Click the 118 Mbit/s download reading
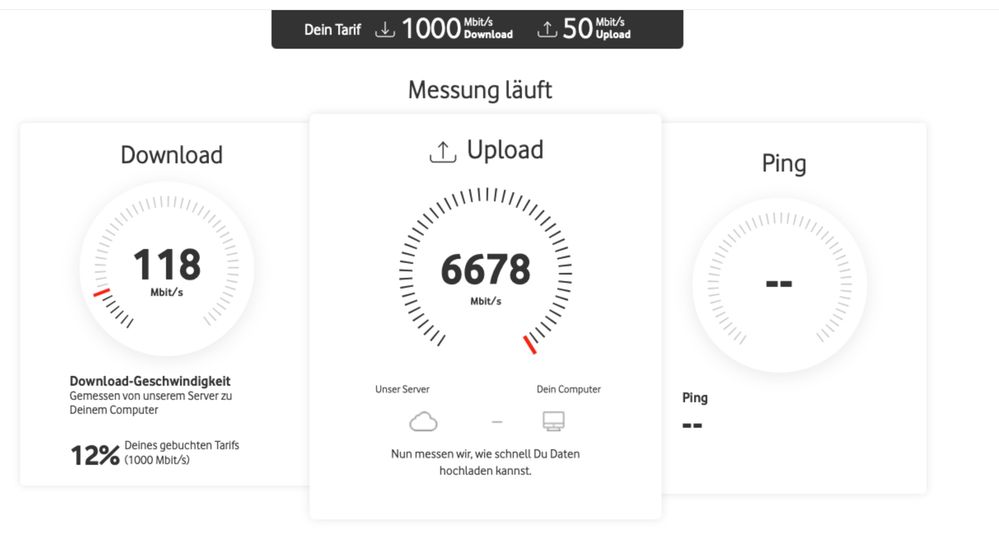This screenshot has width=999, height=559. [167, 271]
